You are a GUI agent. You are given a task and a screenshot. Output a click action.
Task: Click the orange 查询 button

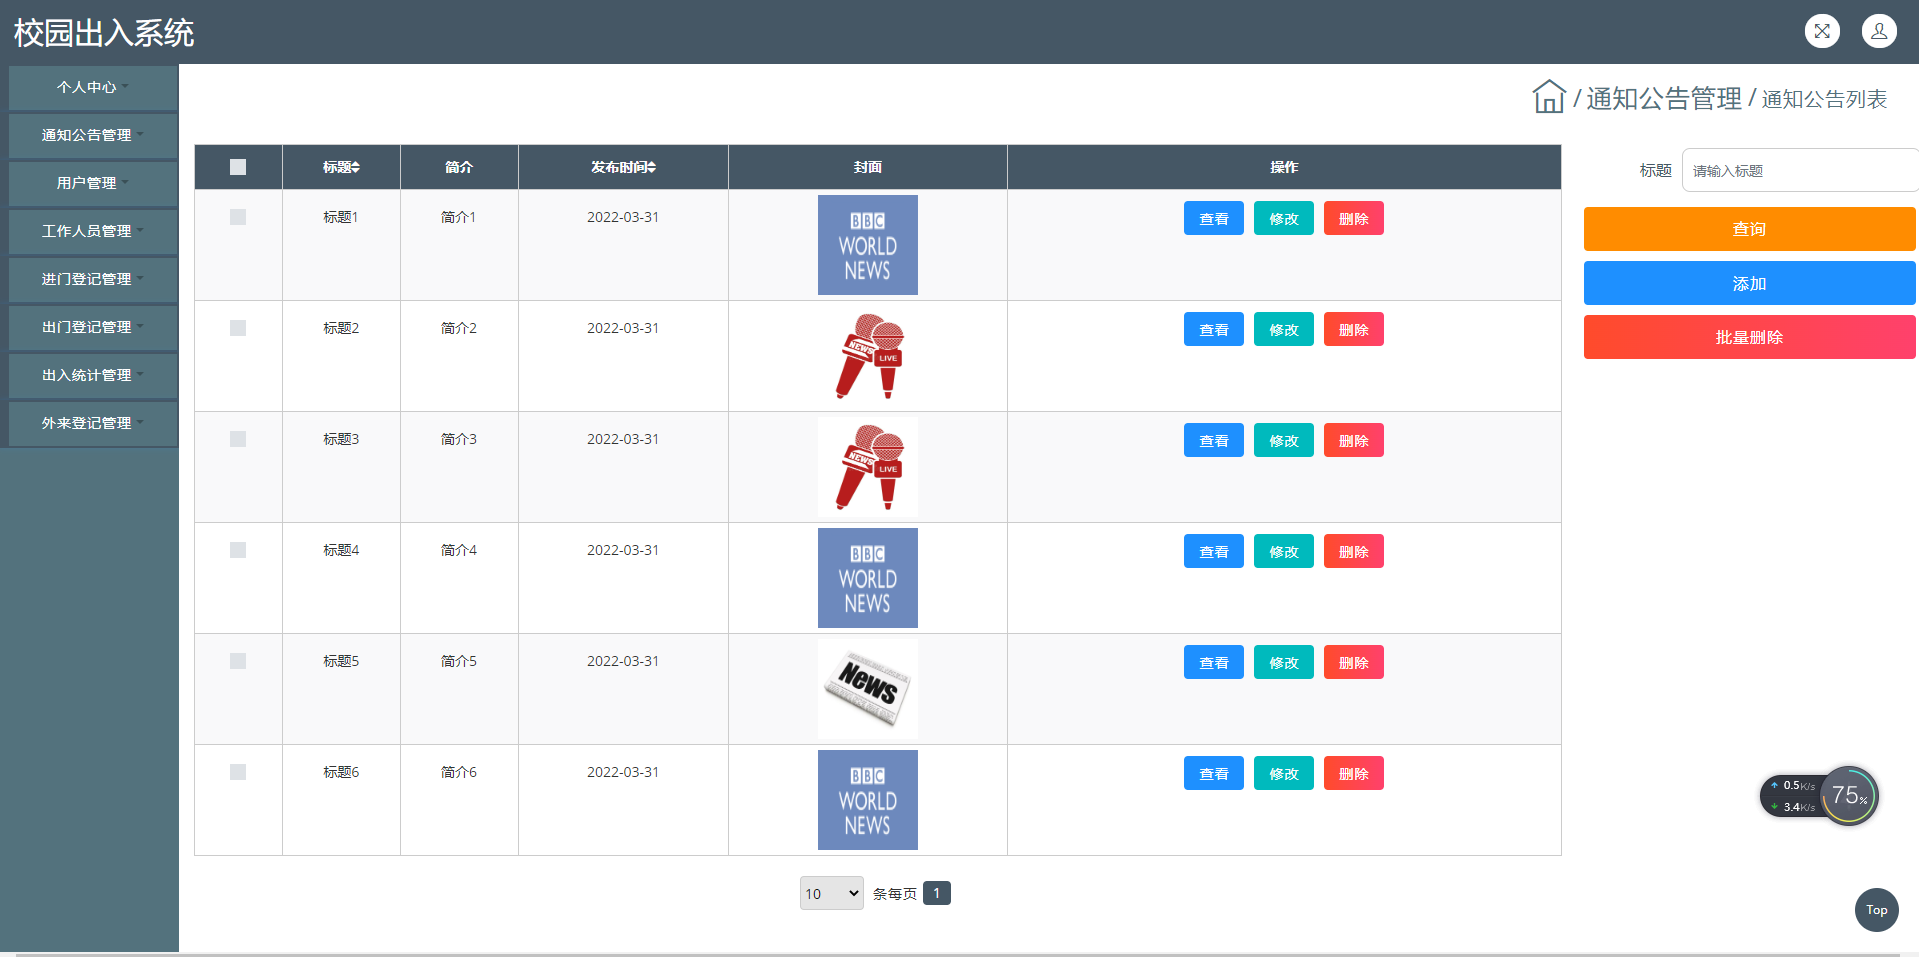click(x=1749, y=229)
